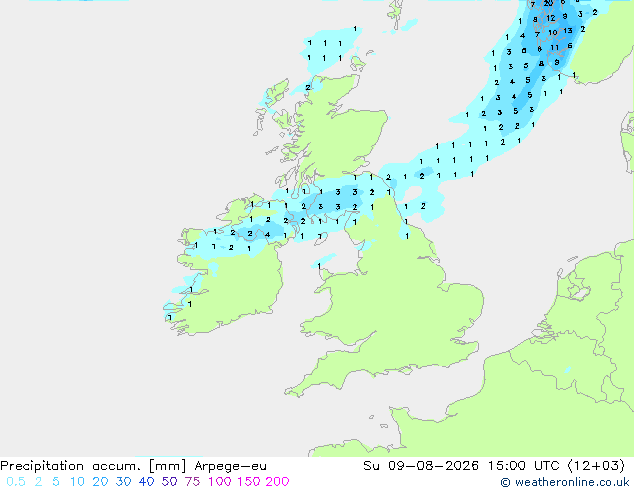Click the 'Precipitation accum. [mm]' title text
The height and width of the screenshot is (490, 634).
pyautogui.click(x=93, y=466)
